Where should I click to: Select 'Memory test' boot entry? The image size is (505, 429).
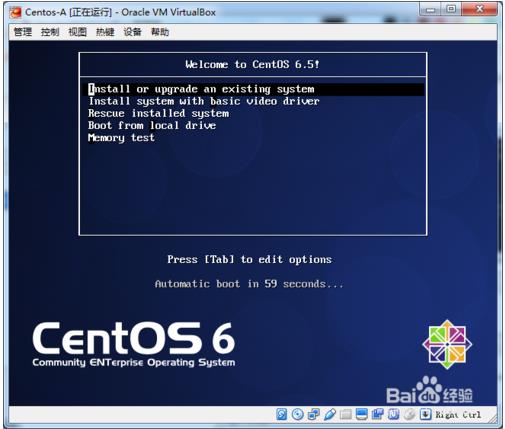[x=121, y=138]
